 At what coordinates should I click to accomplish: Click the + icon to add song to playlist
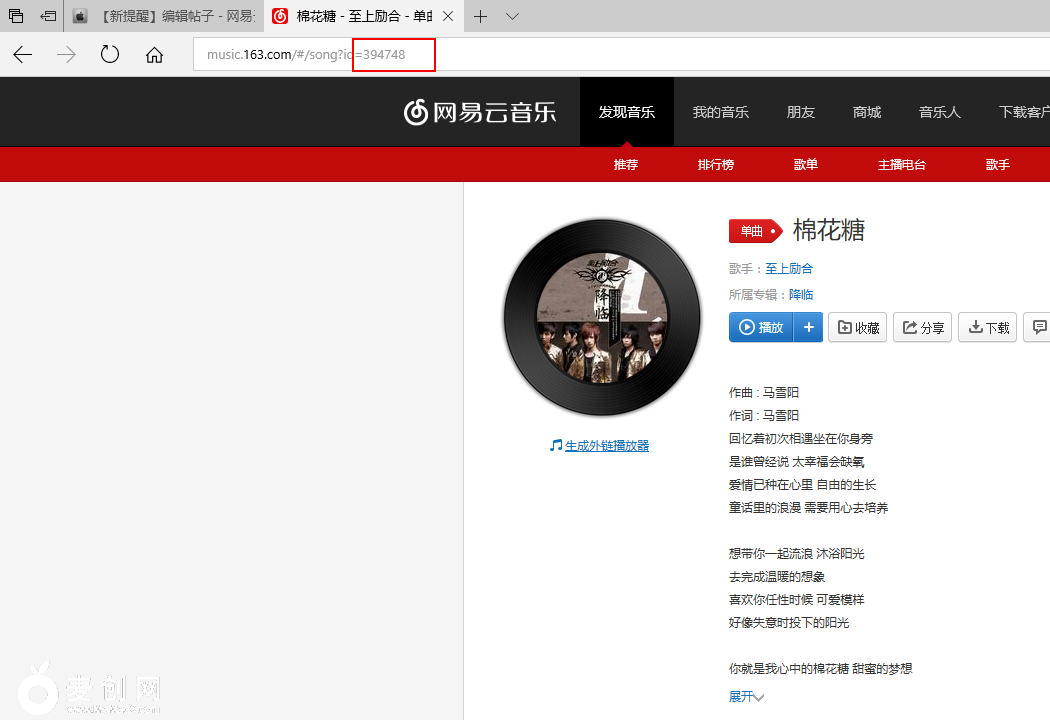click(808, 327)
